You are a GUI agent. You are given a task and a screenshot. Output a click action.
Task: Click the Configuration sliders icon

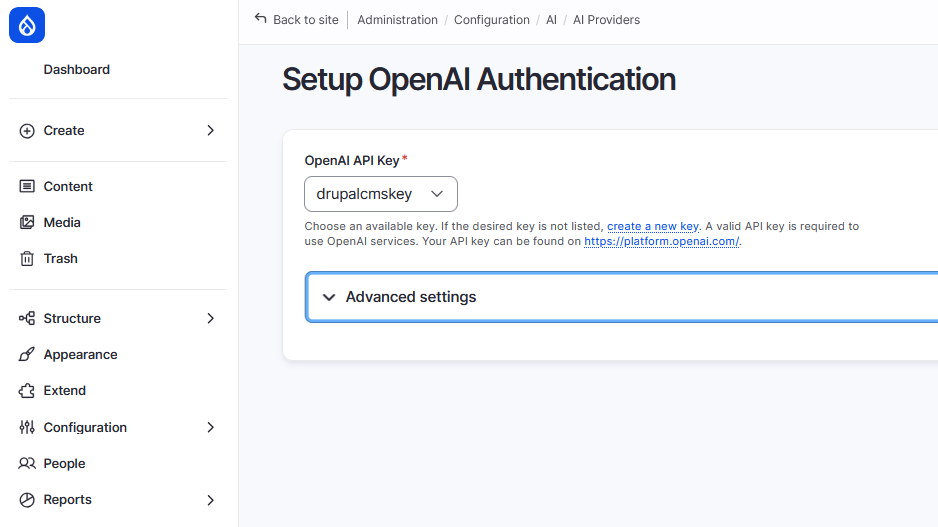27,427
